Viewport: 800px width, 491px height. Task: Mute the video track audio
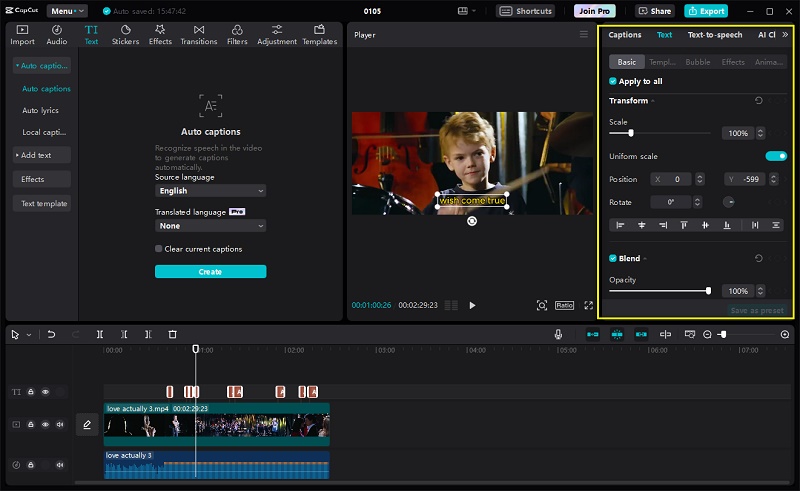(60, 424)
